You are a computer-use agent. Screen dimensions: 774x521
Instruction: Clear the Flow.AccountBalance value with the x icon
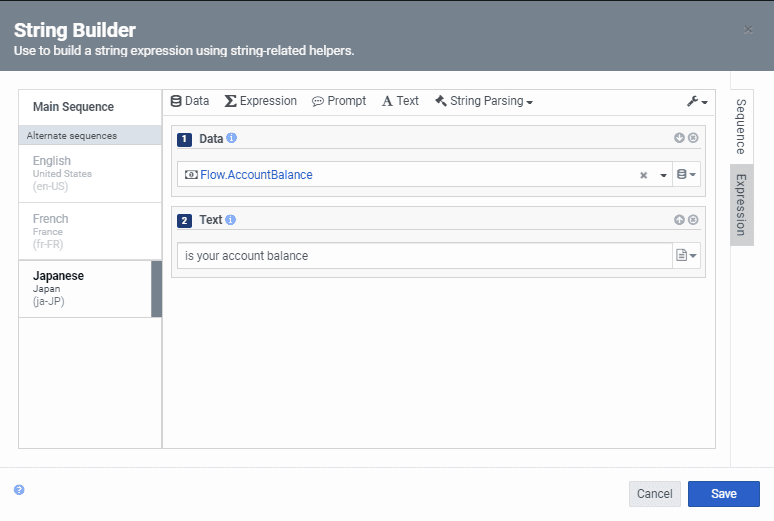(x=644, y=175)
